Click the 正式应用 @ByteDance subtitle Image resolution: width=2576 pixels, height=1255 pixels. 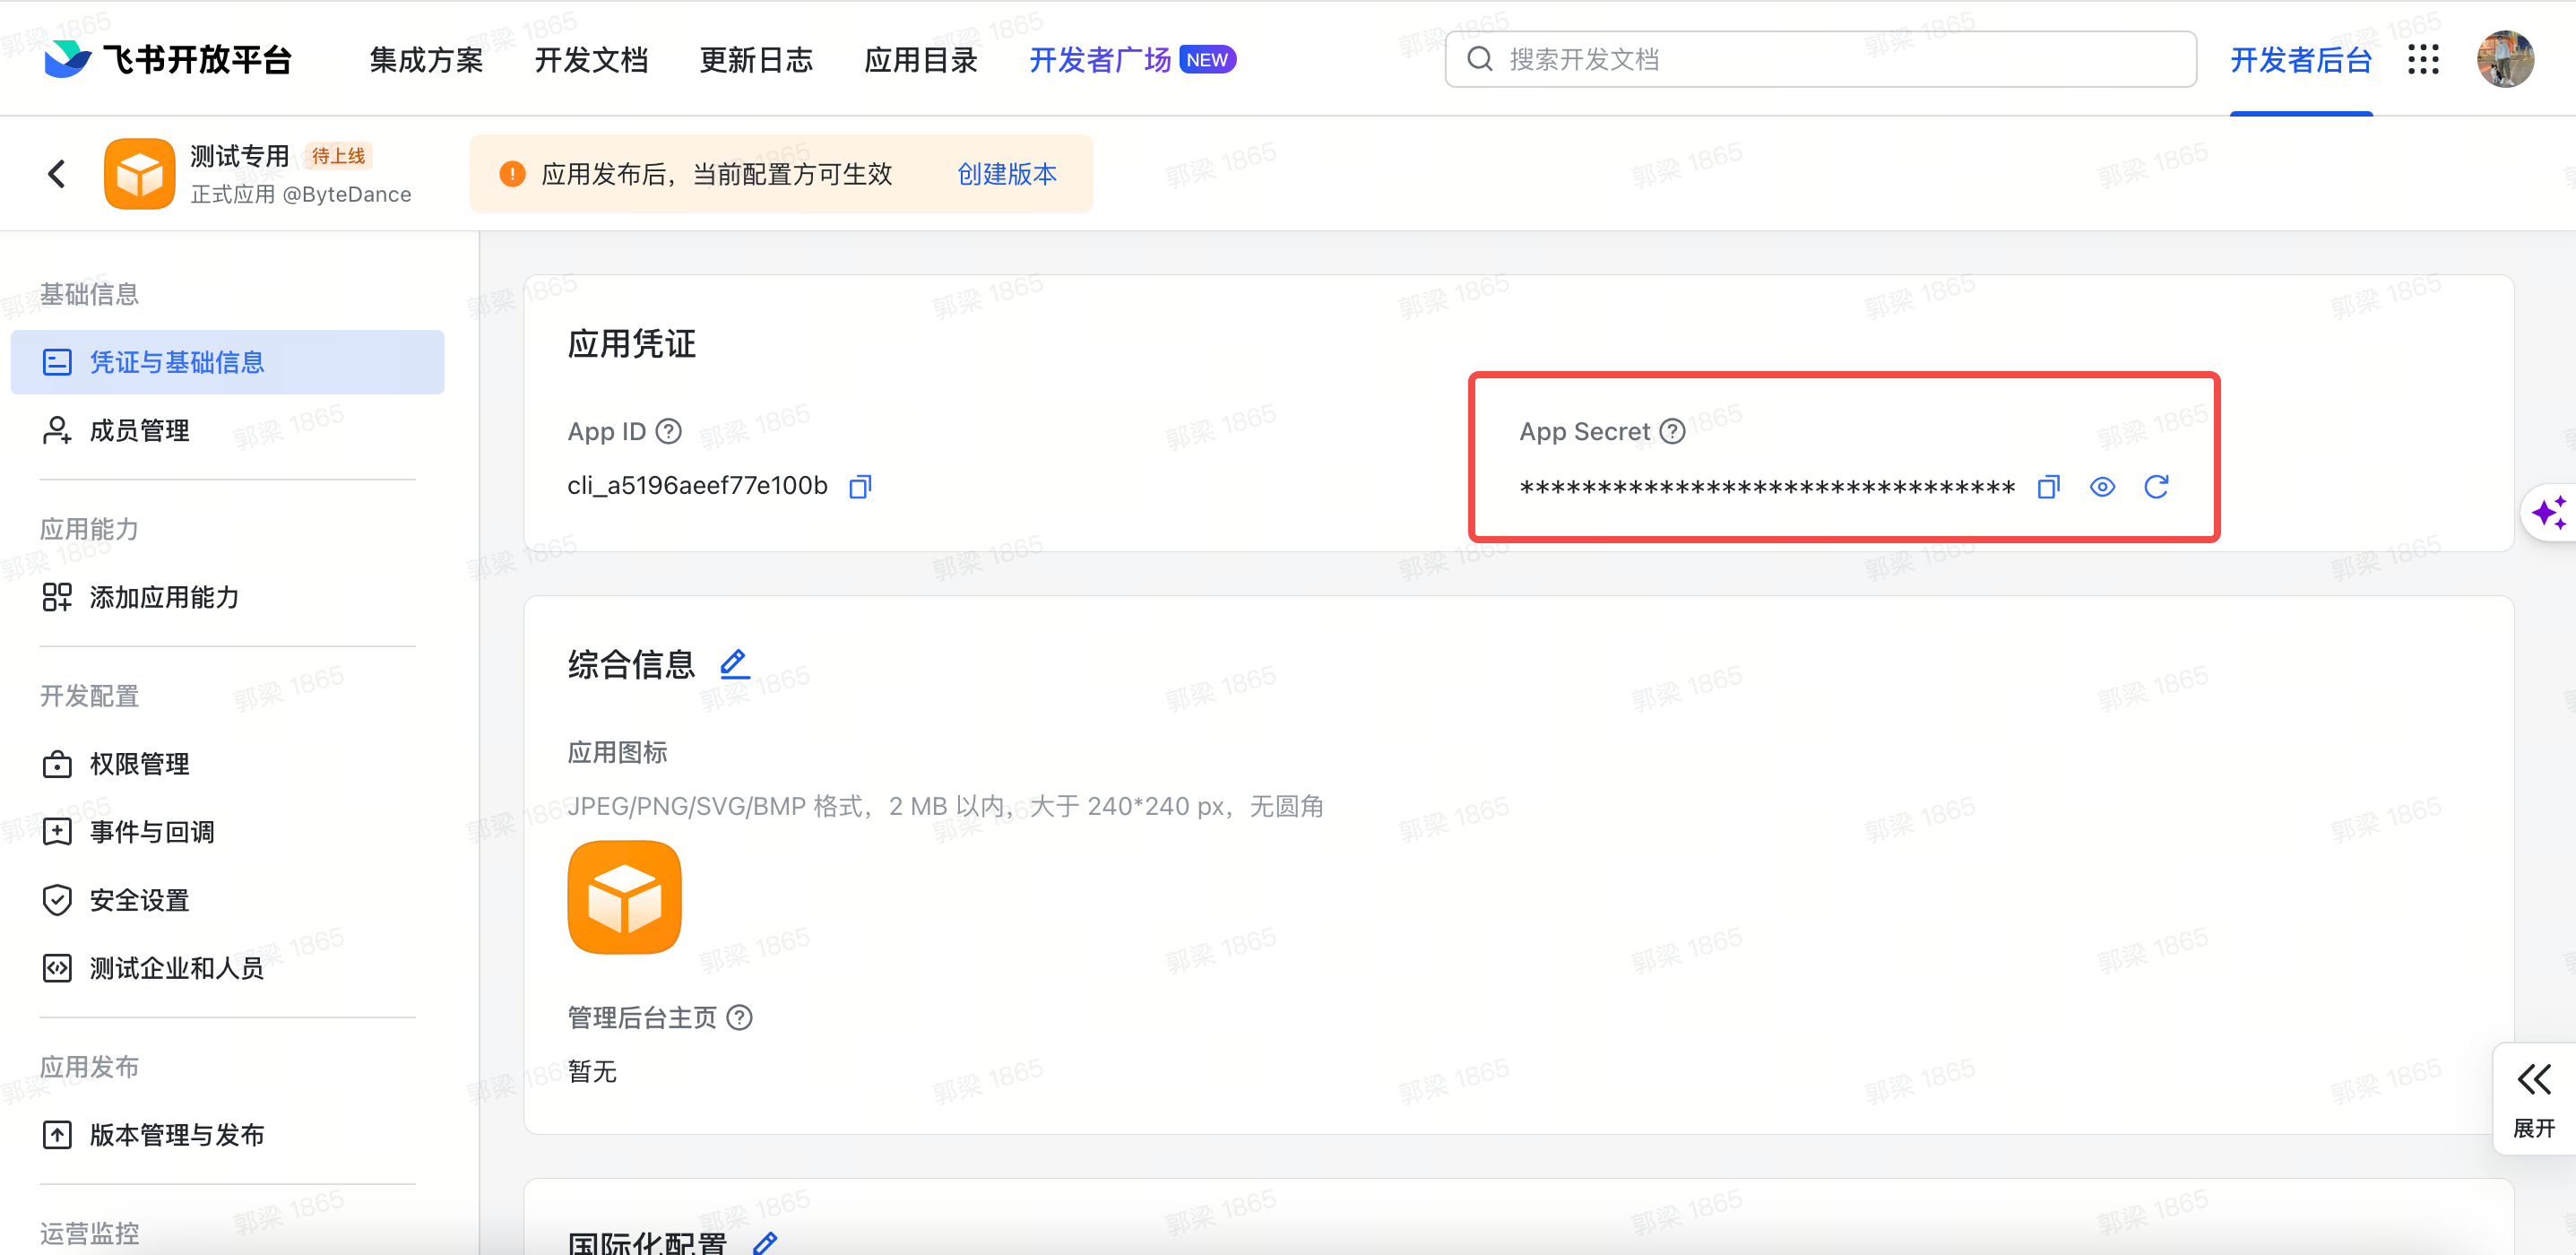301,195
